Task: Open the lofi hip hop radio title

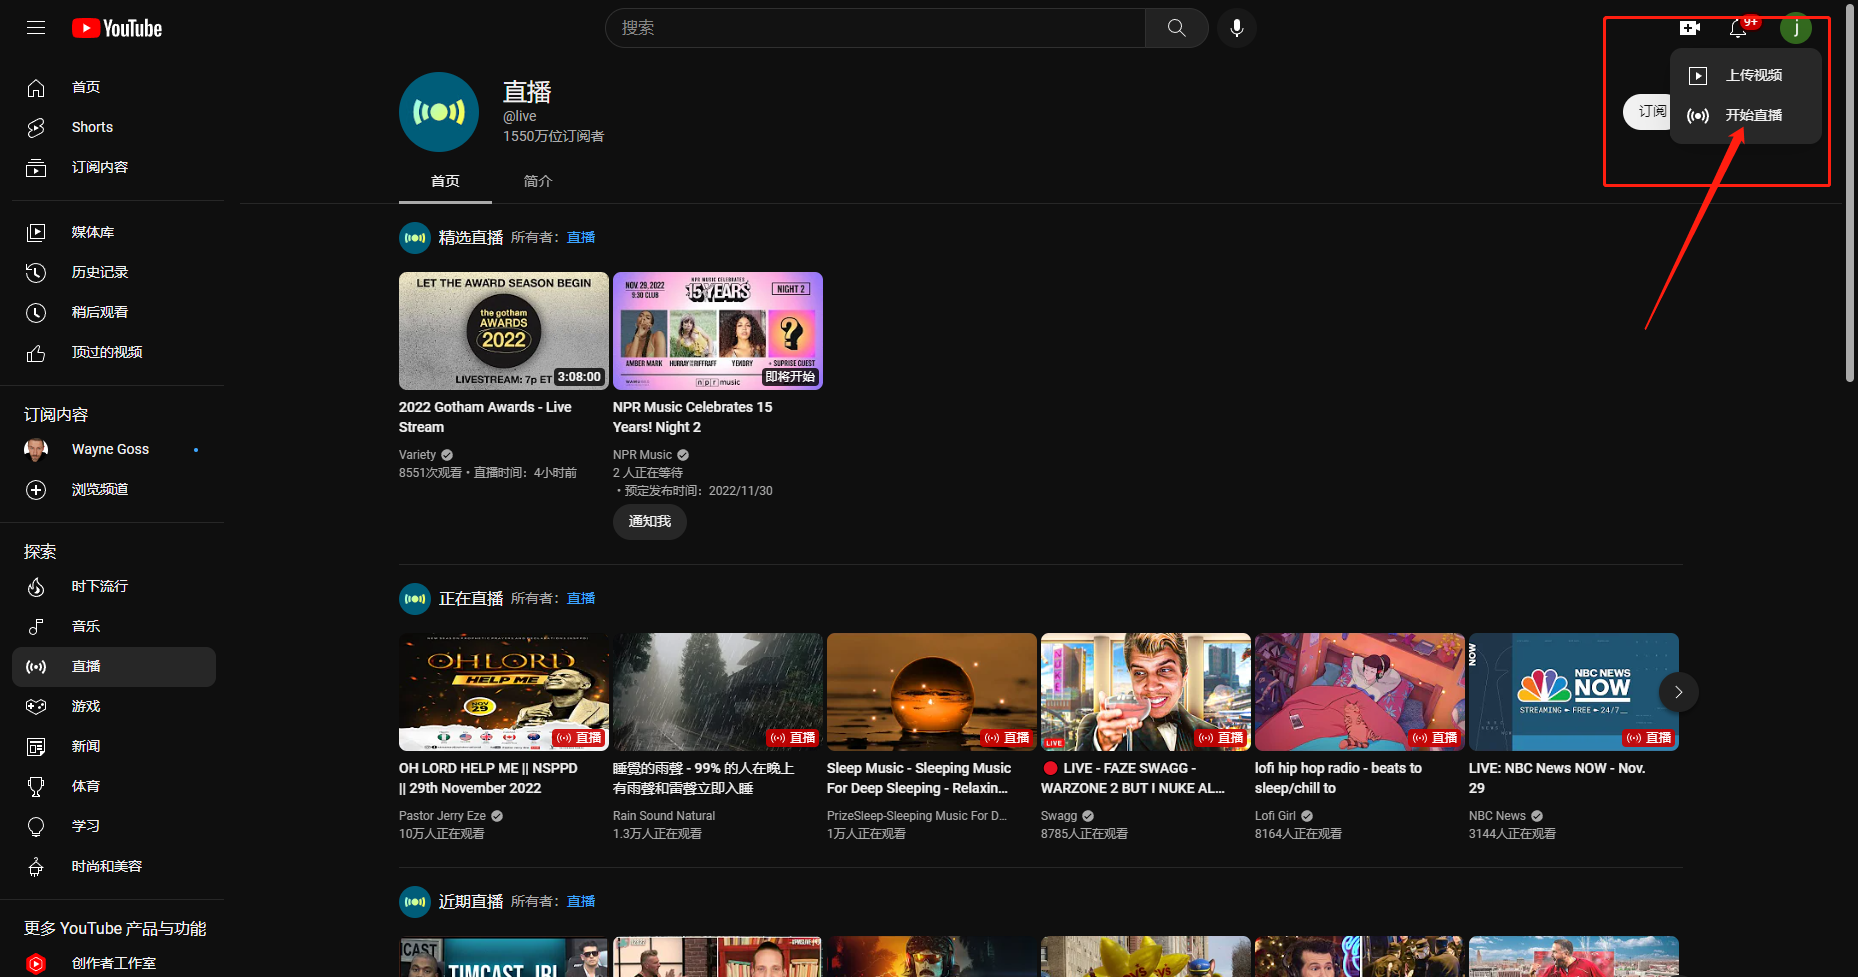Action: (1338, 778)
